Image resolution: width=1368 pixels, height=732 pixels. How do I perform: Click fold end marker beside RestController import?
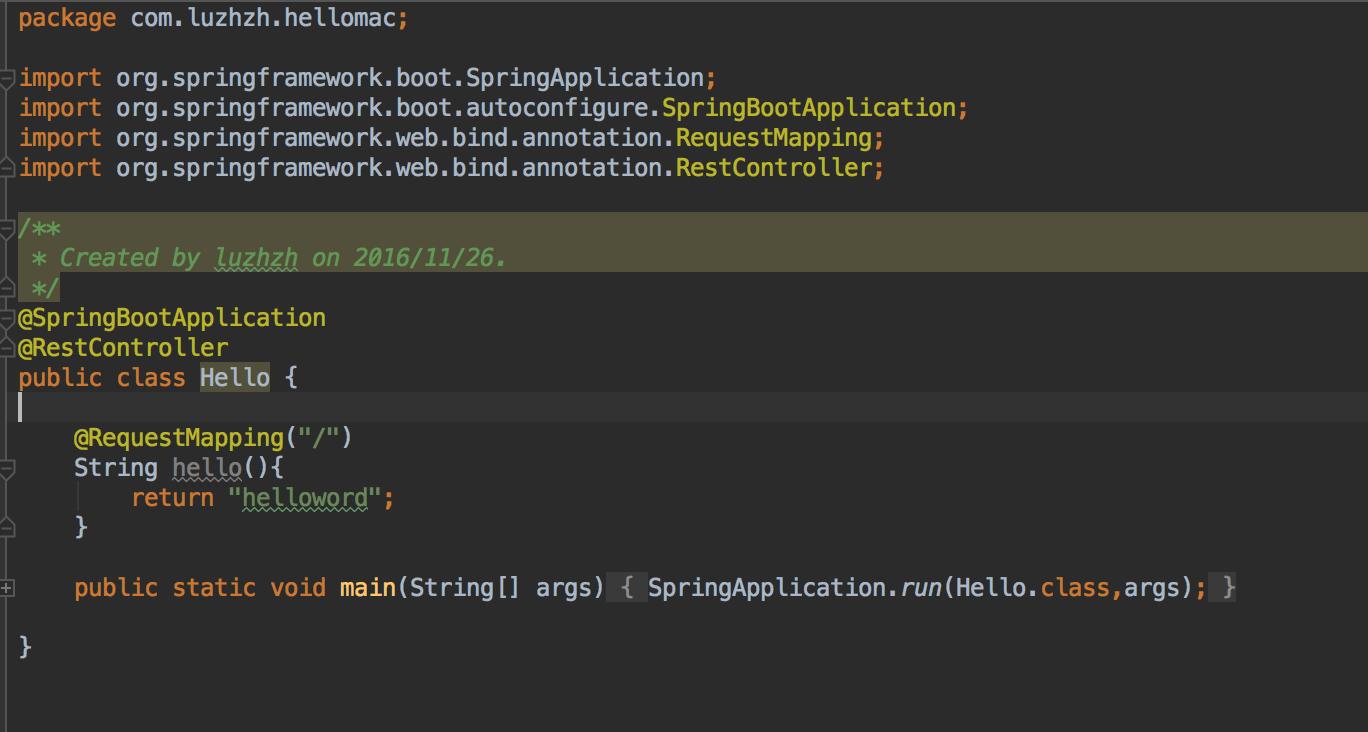click(7, 168)
